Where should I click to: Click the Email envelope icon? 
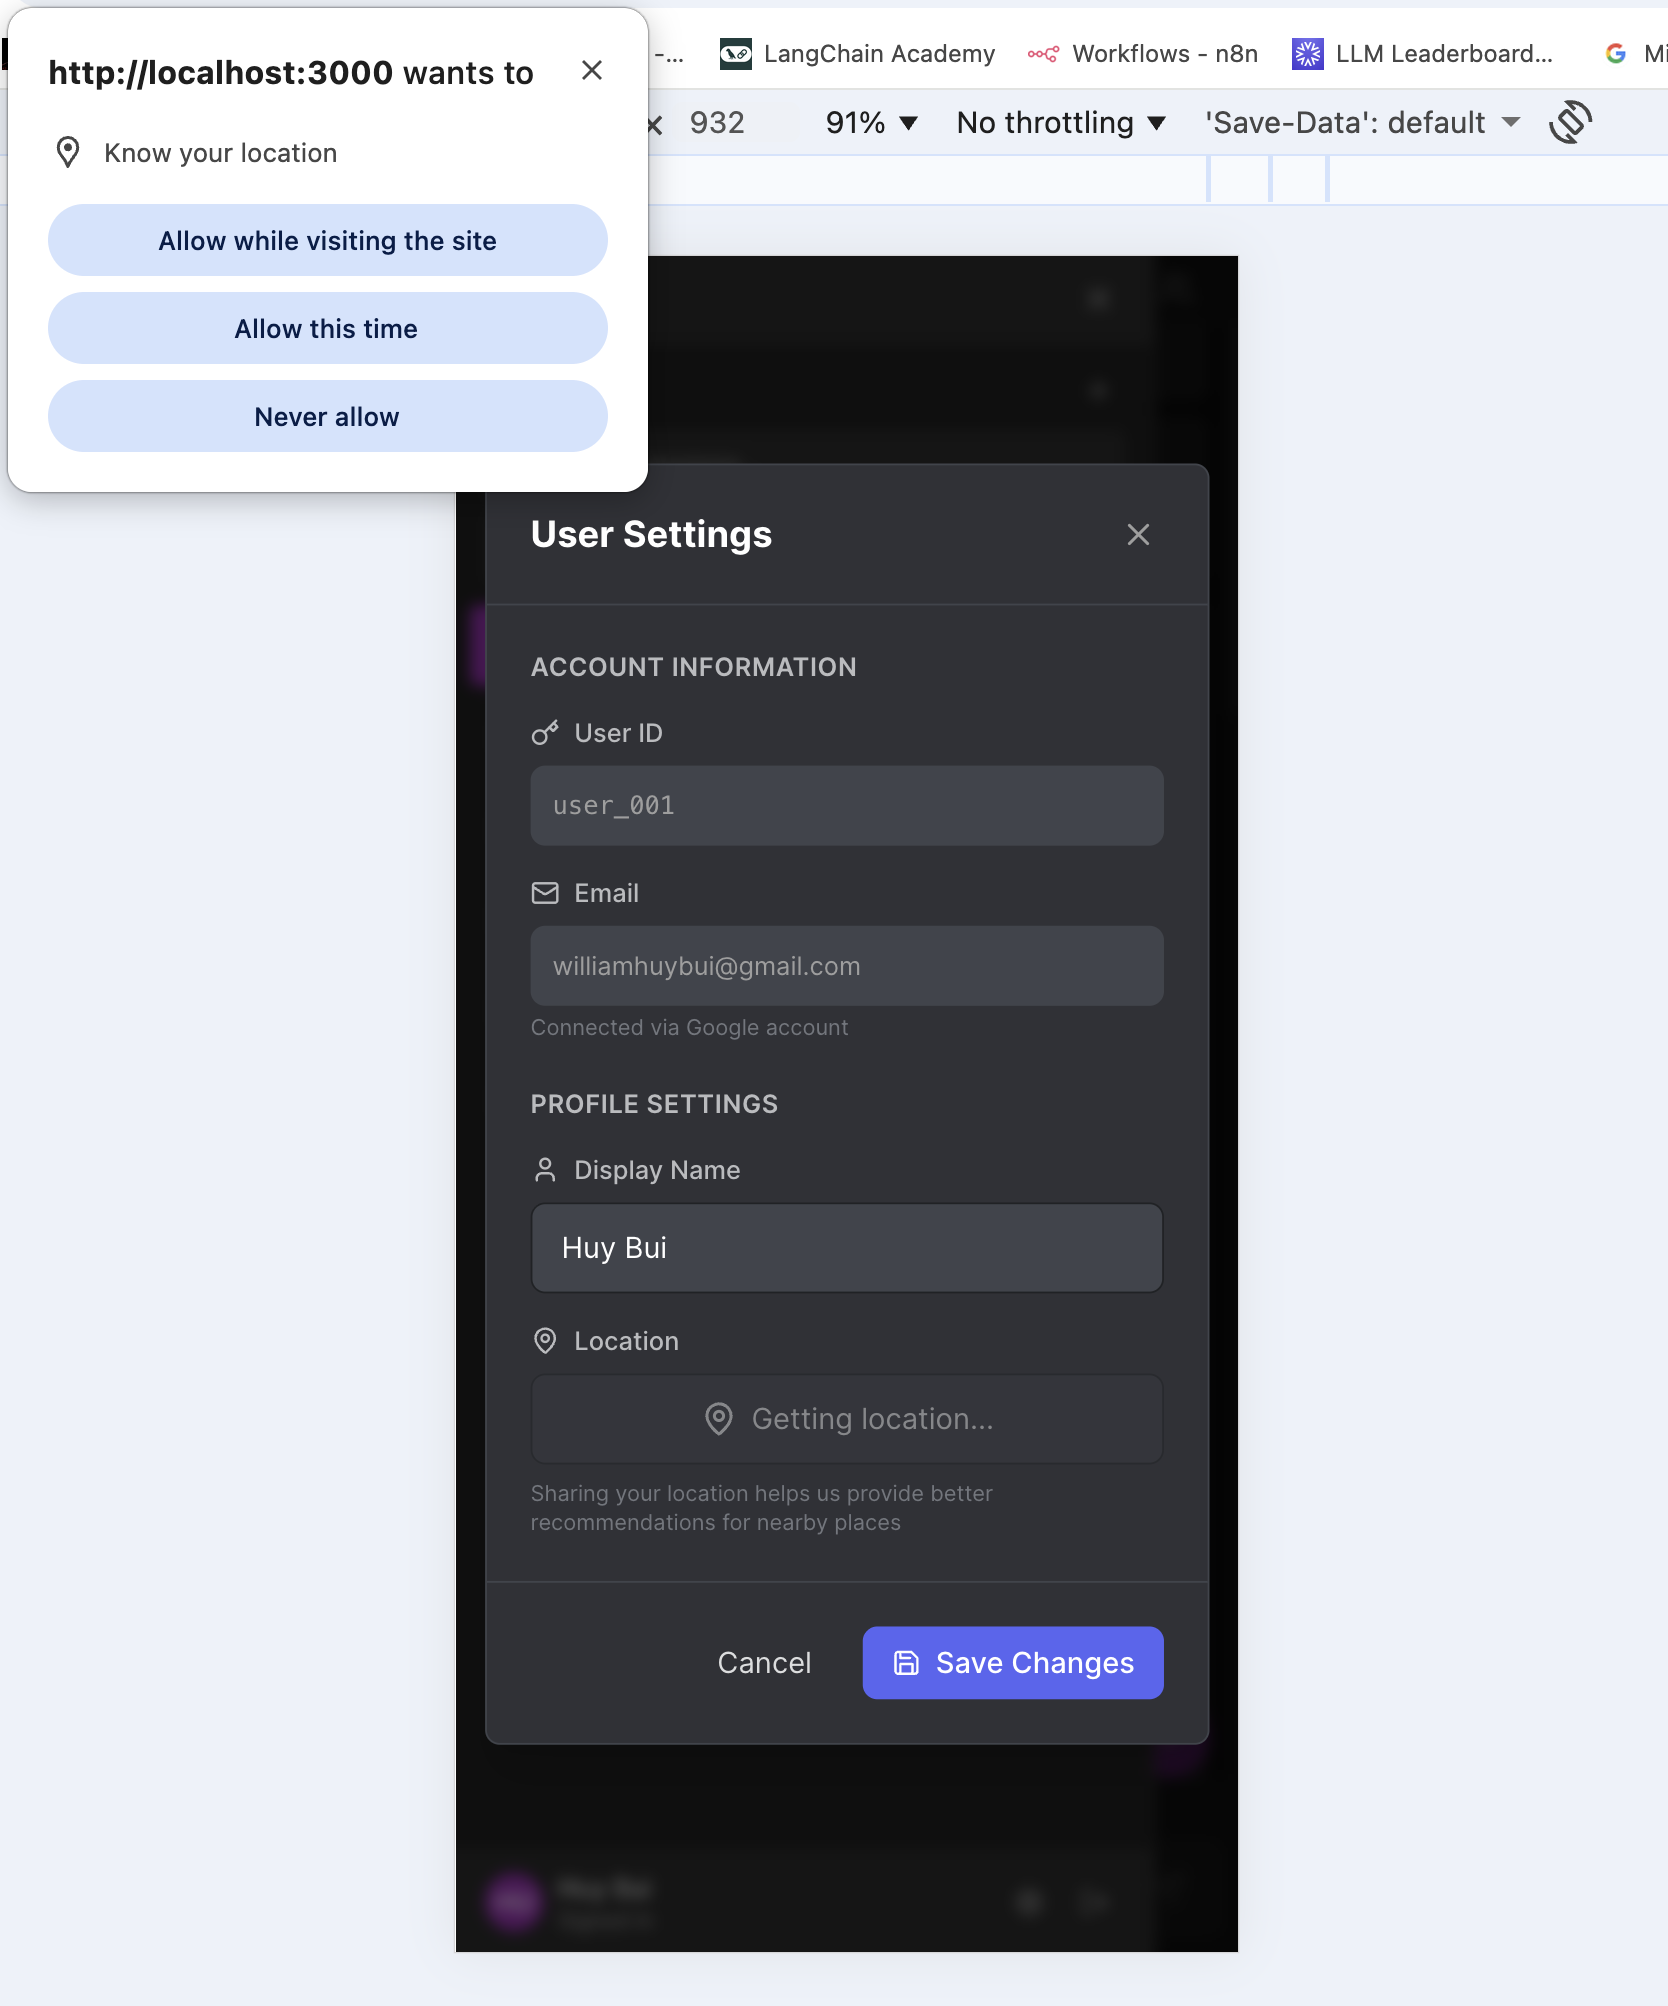point(545,893)
